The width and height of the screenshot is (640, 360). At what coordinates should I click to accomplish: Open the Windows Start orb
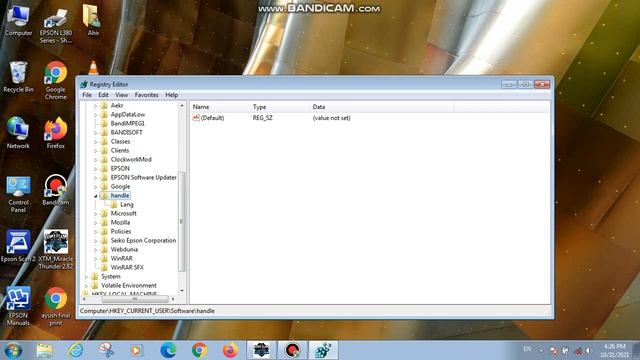click(13, 350)
